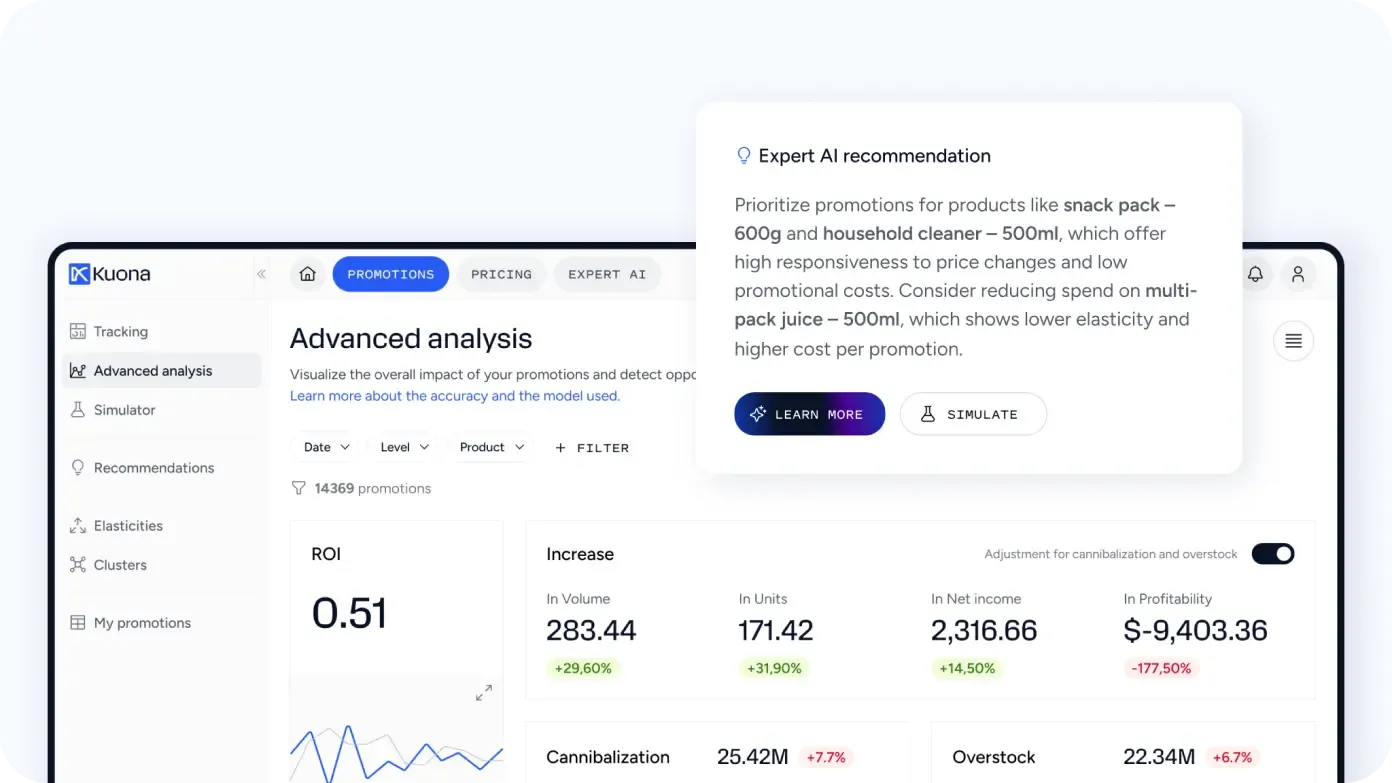Disable adjustment for cannibalization and overstock
1392x783 pixels.
pyautogui.click(x=1272, y=553)
